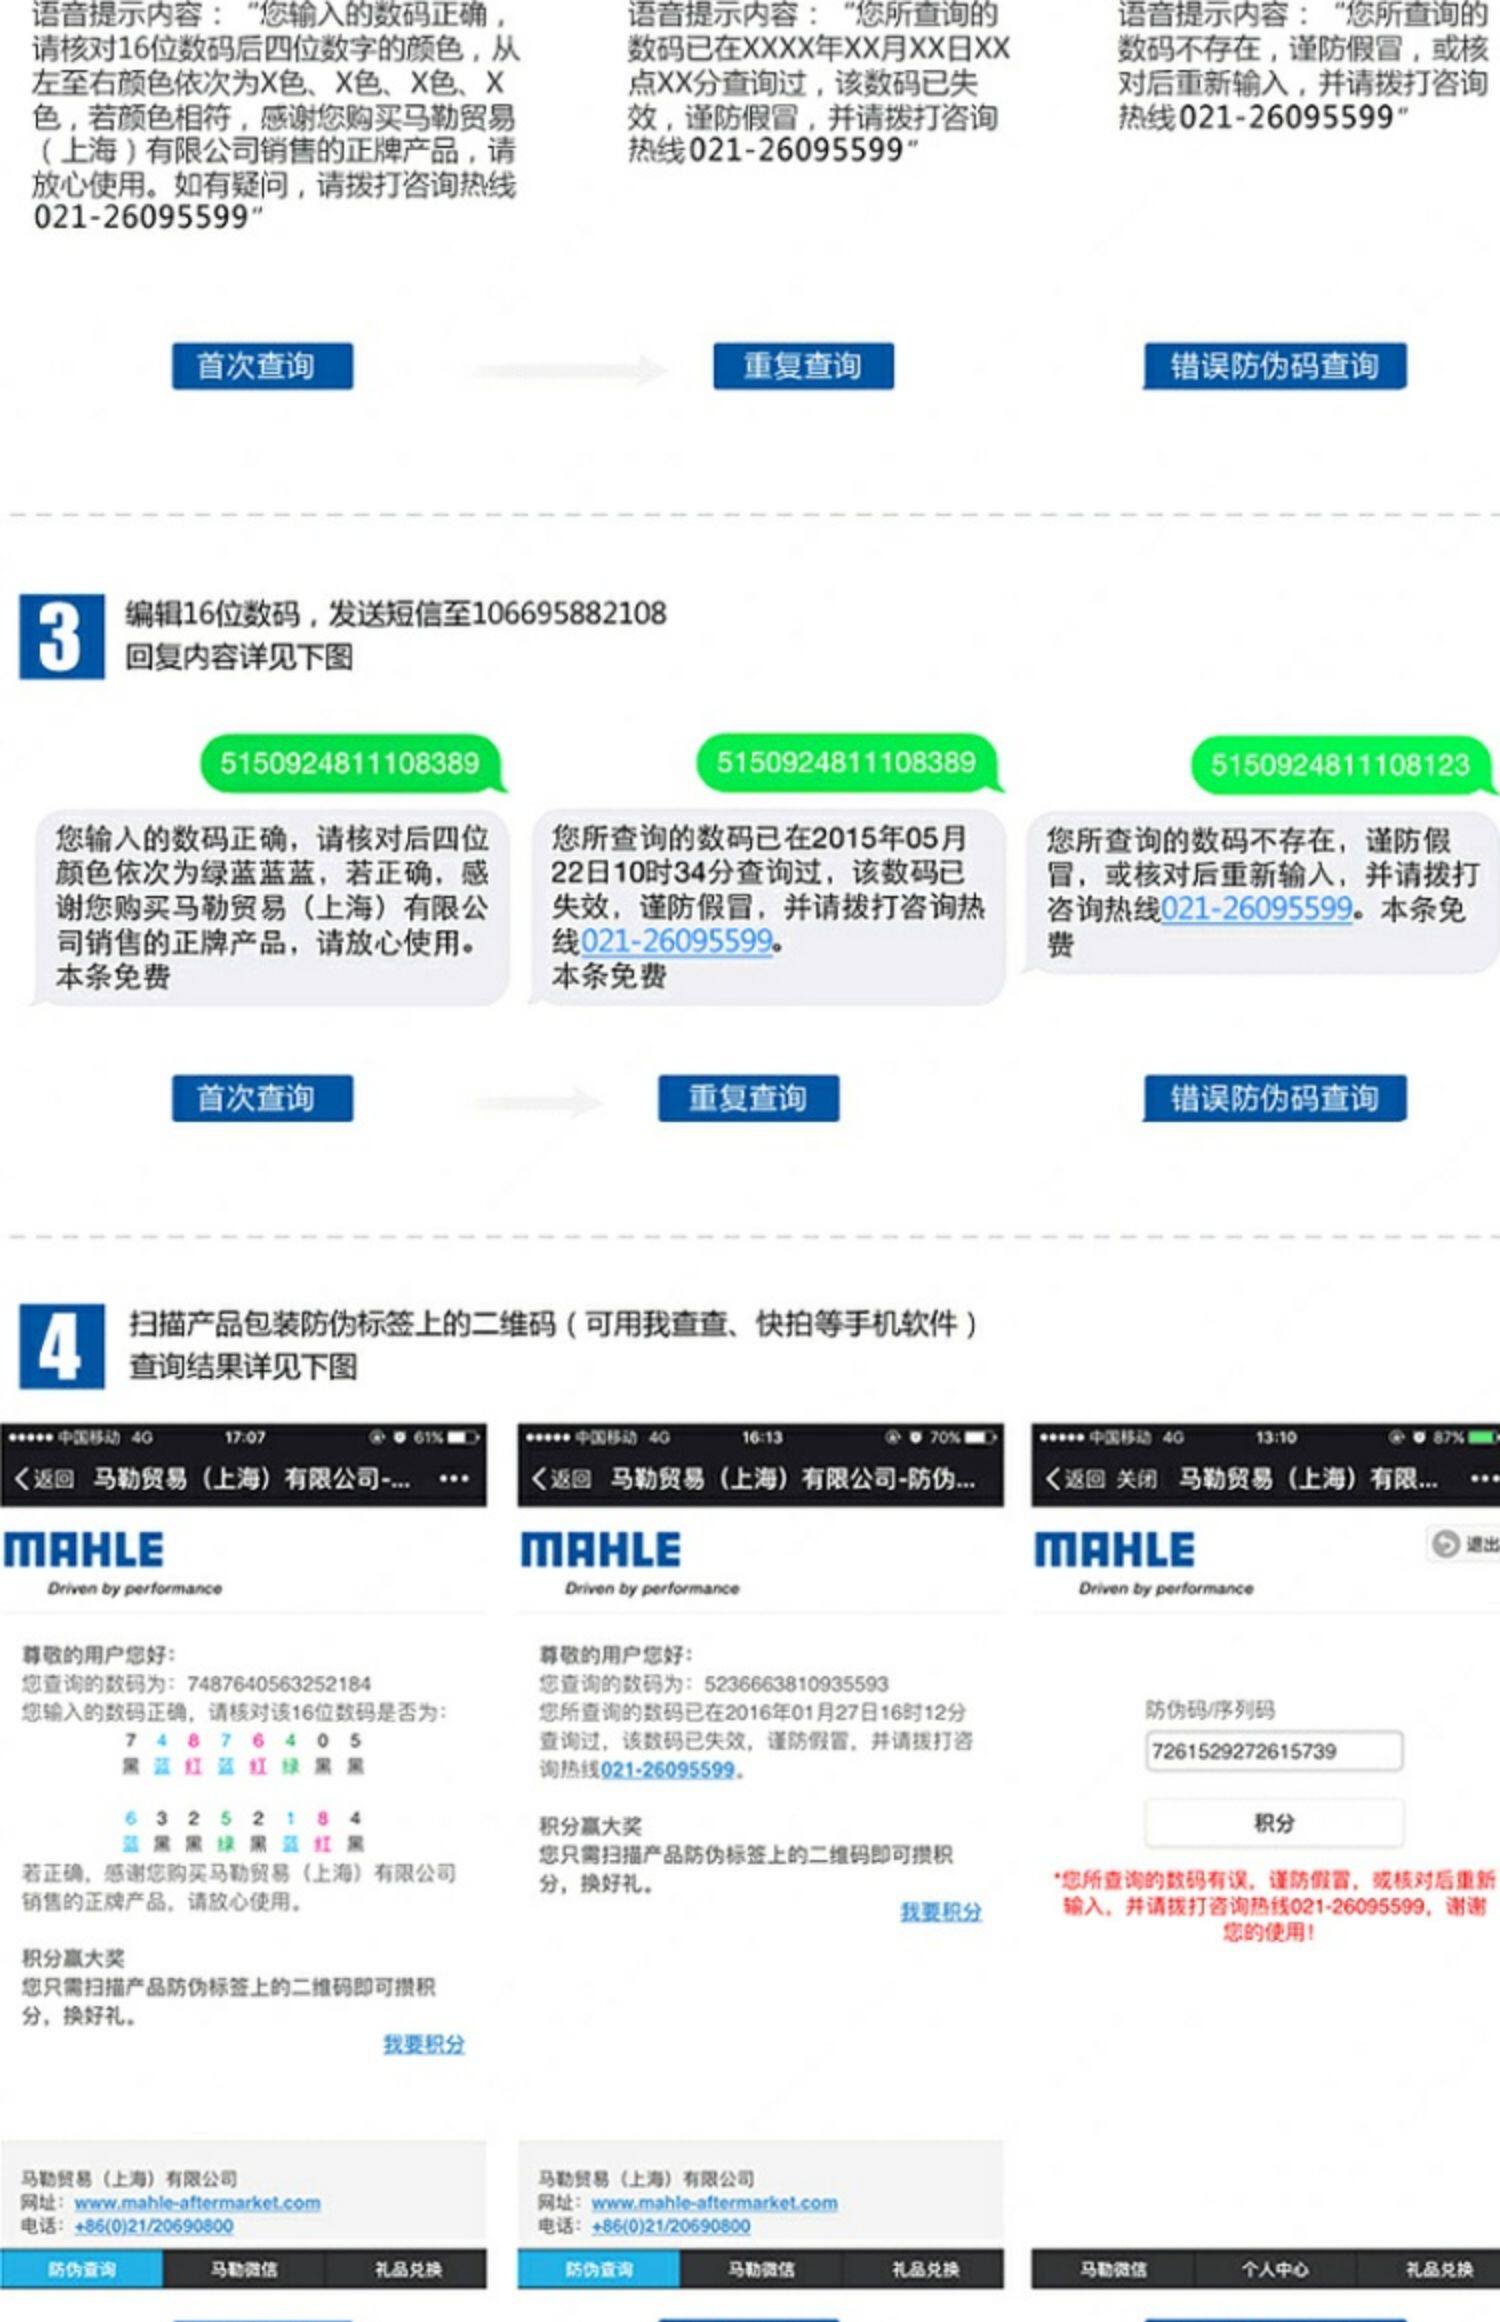The width and height of the screenshot is (1500, 2322).
Task: Click the 防伪码 input field containing 7261529272615739
Action: pyautogui.click(x=1274, y=1751)
